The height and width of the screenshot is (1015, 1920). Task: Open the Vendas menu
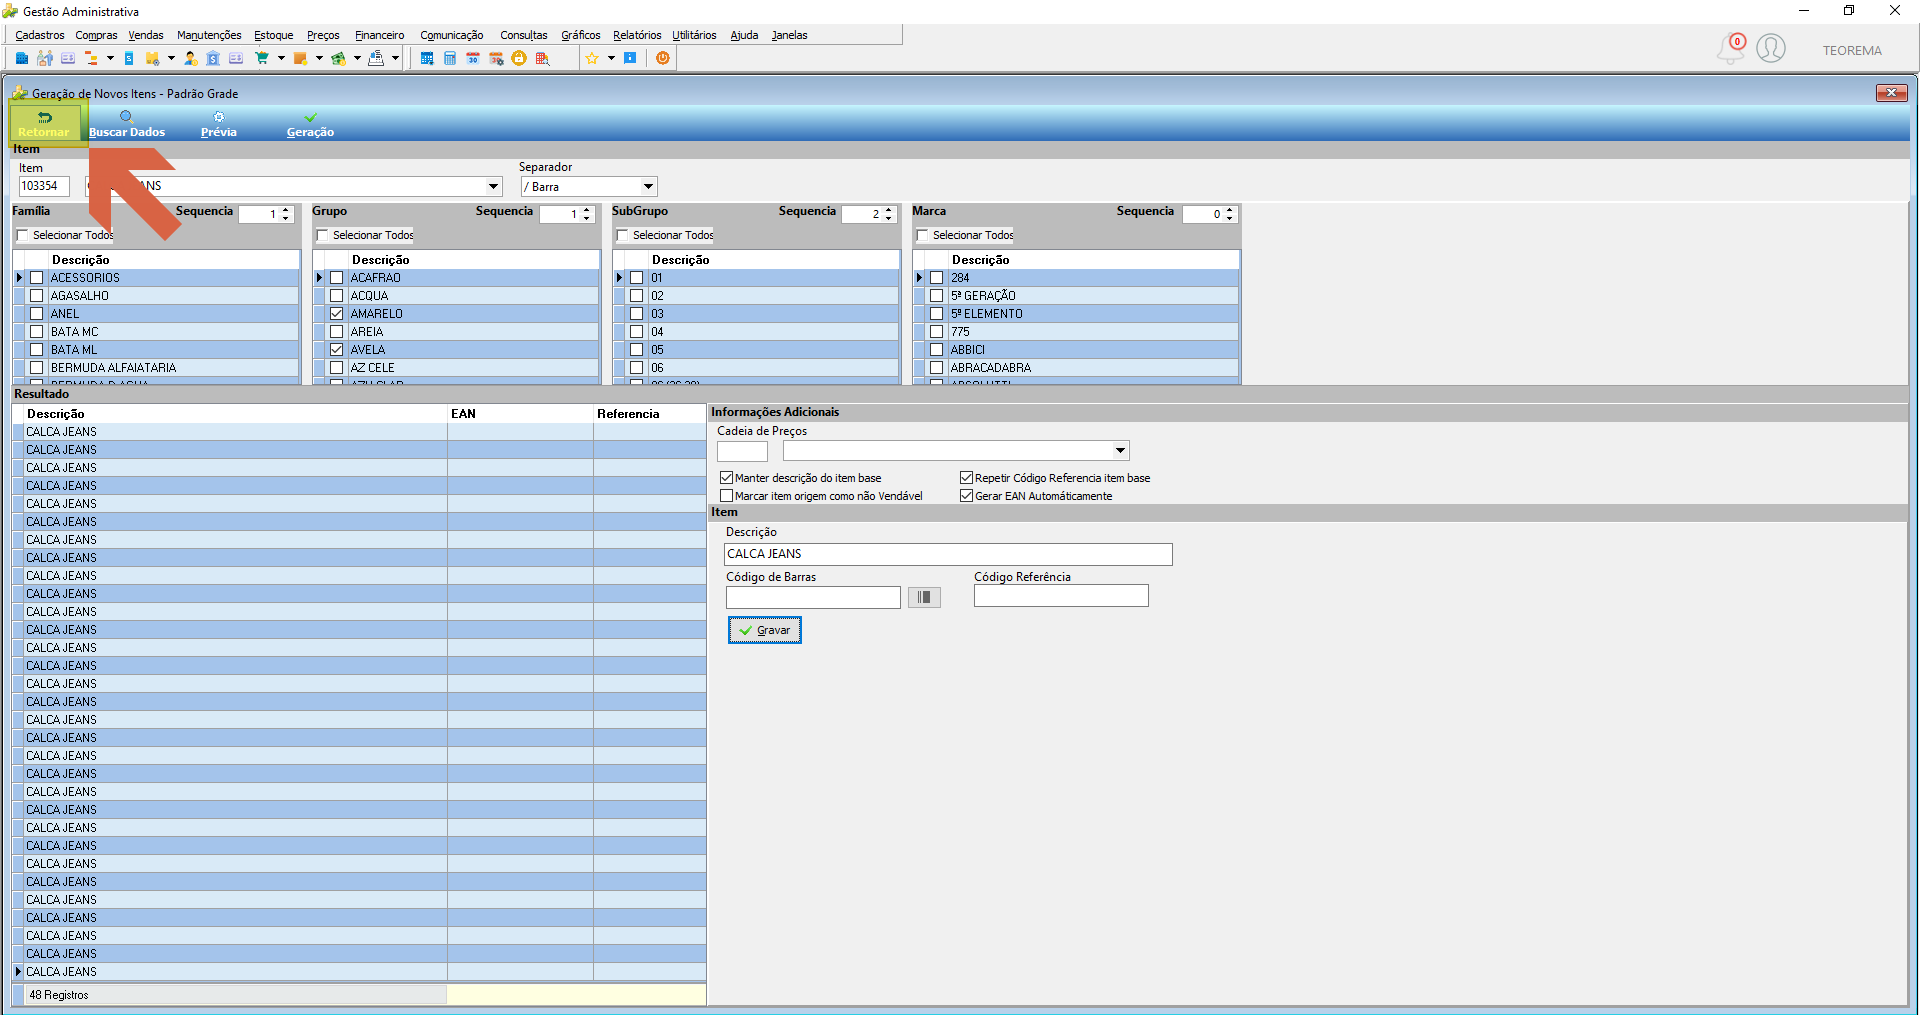(x=146, y=35)
